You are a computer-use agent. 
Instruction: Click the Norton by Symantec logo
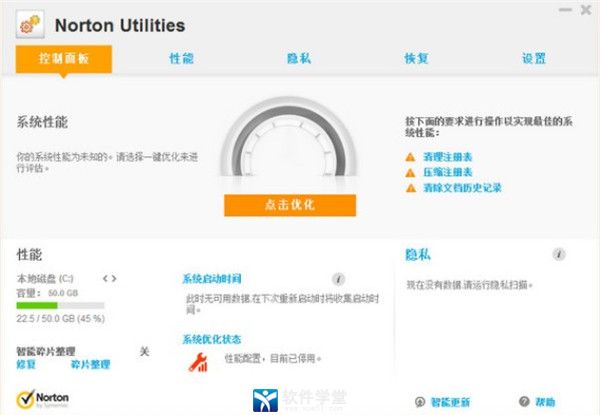point(42,400)
